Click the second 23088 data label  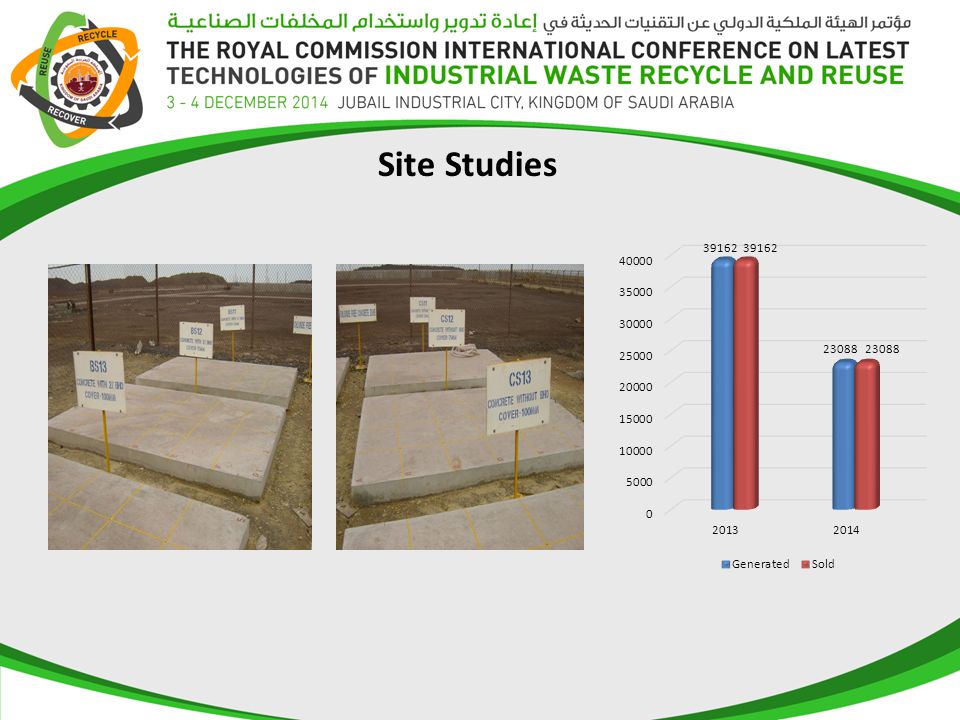[x=882, y=349]
